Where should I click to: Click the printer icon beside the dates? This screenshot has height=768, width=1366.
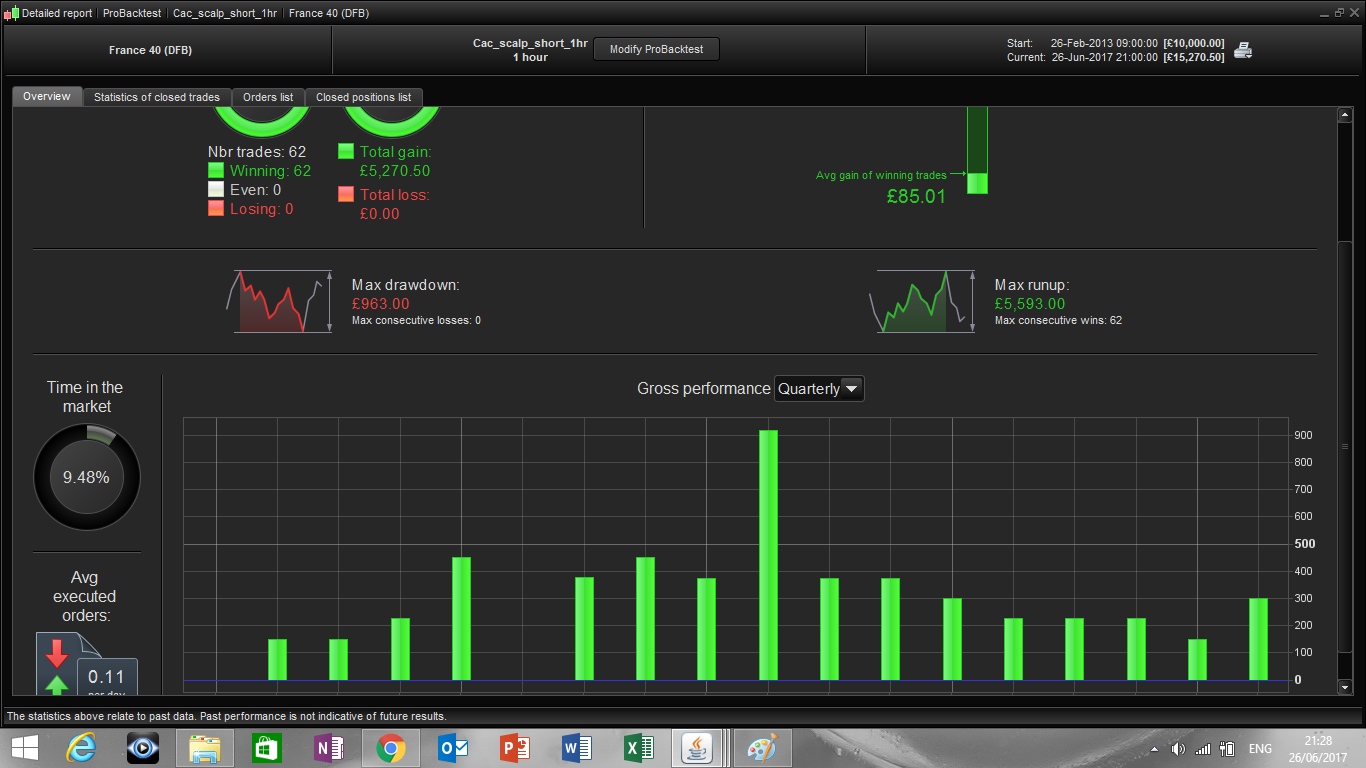(x=1243, y=50)
